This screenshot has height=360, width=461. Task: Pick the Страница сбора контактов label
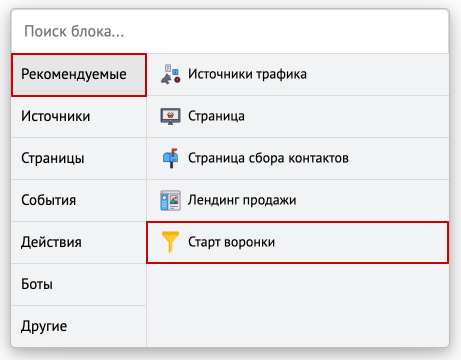pos(268,158)
